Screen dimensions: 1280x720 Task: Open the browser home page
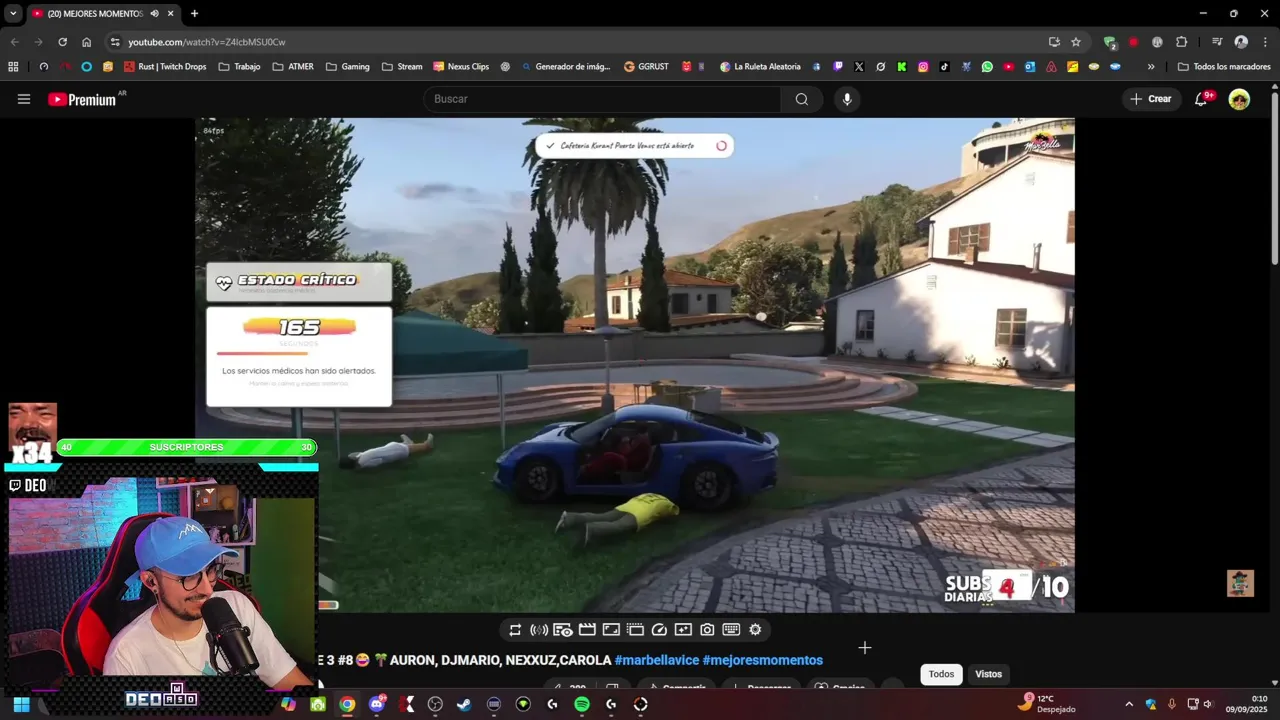86,42
